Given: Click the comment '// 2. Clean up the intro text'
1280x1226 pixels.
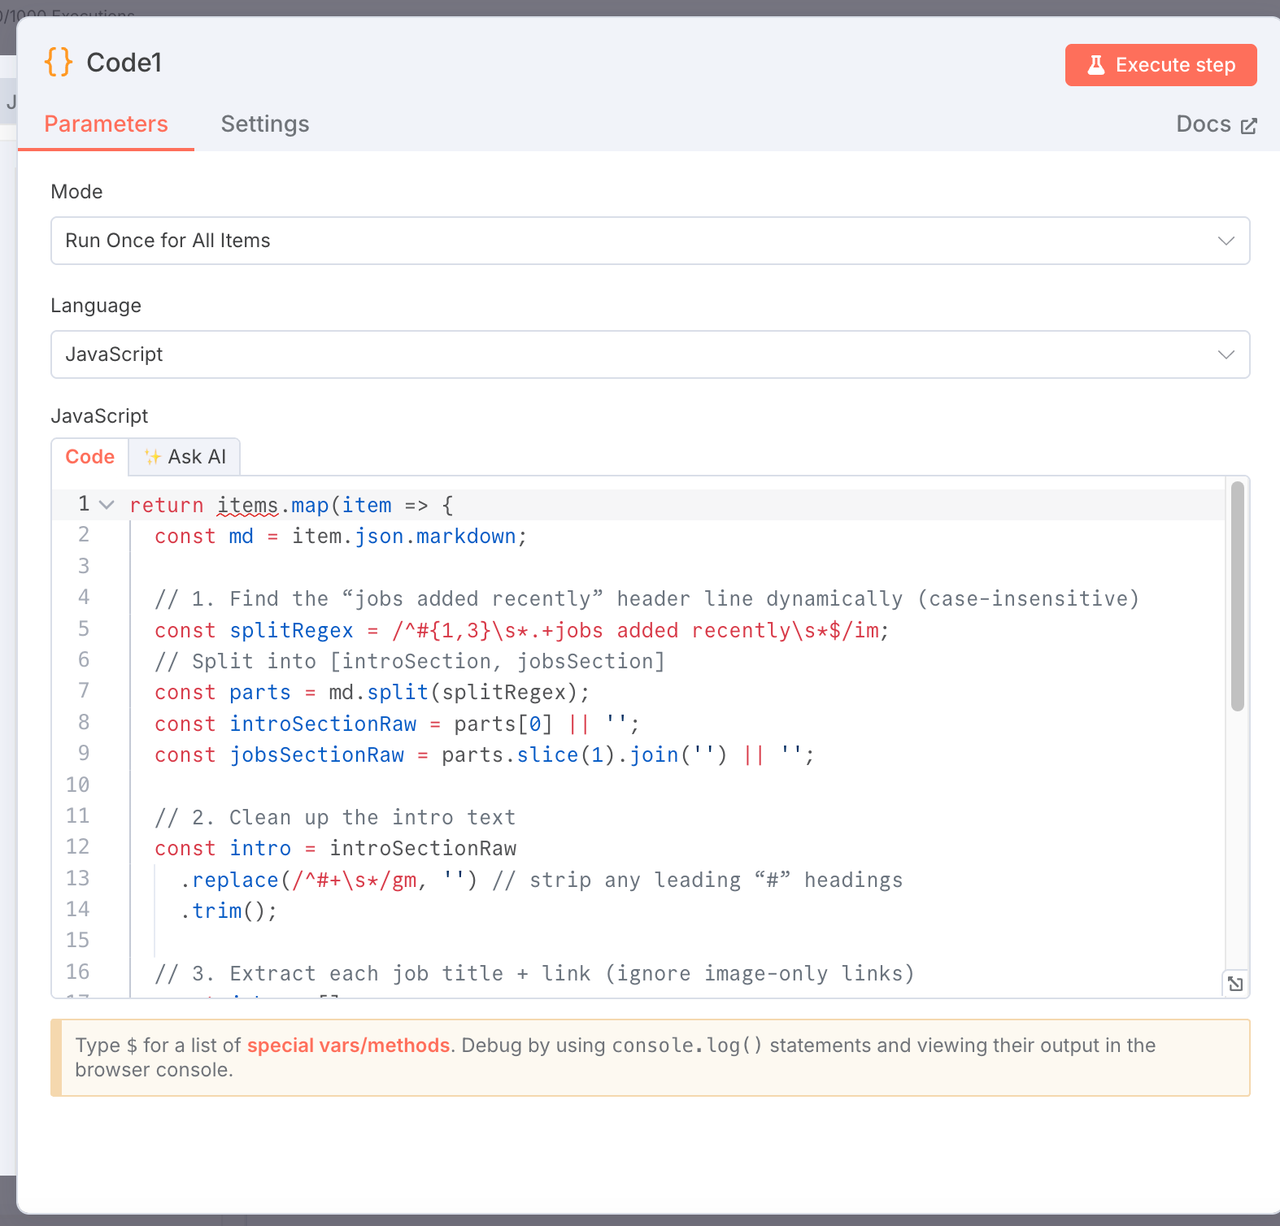Looking at the screenshot, I should tap(335, 818).
